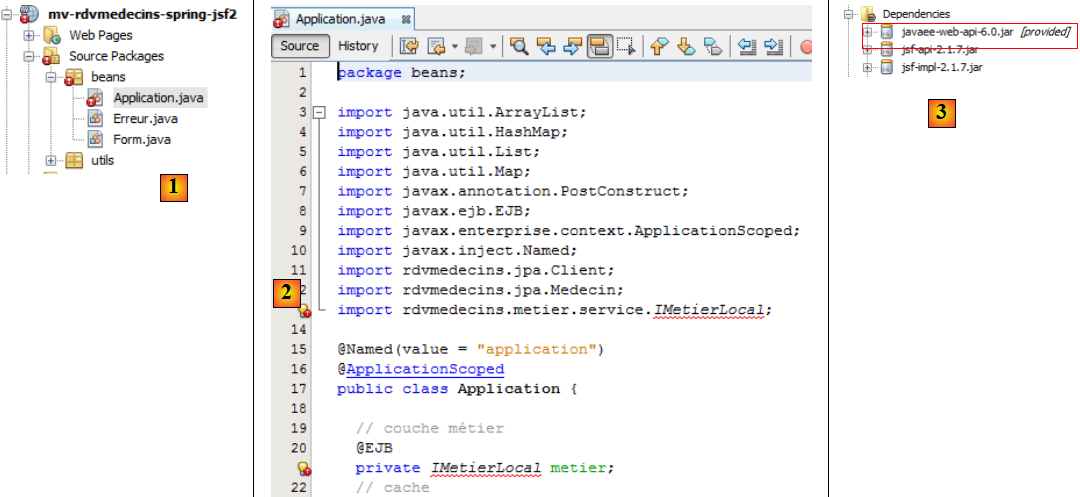Collapse the beans package node
Image resolution: width=1080 pixels, height=497 pixels.
click(x=51, y=77)
